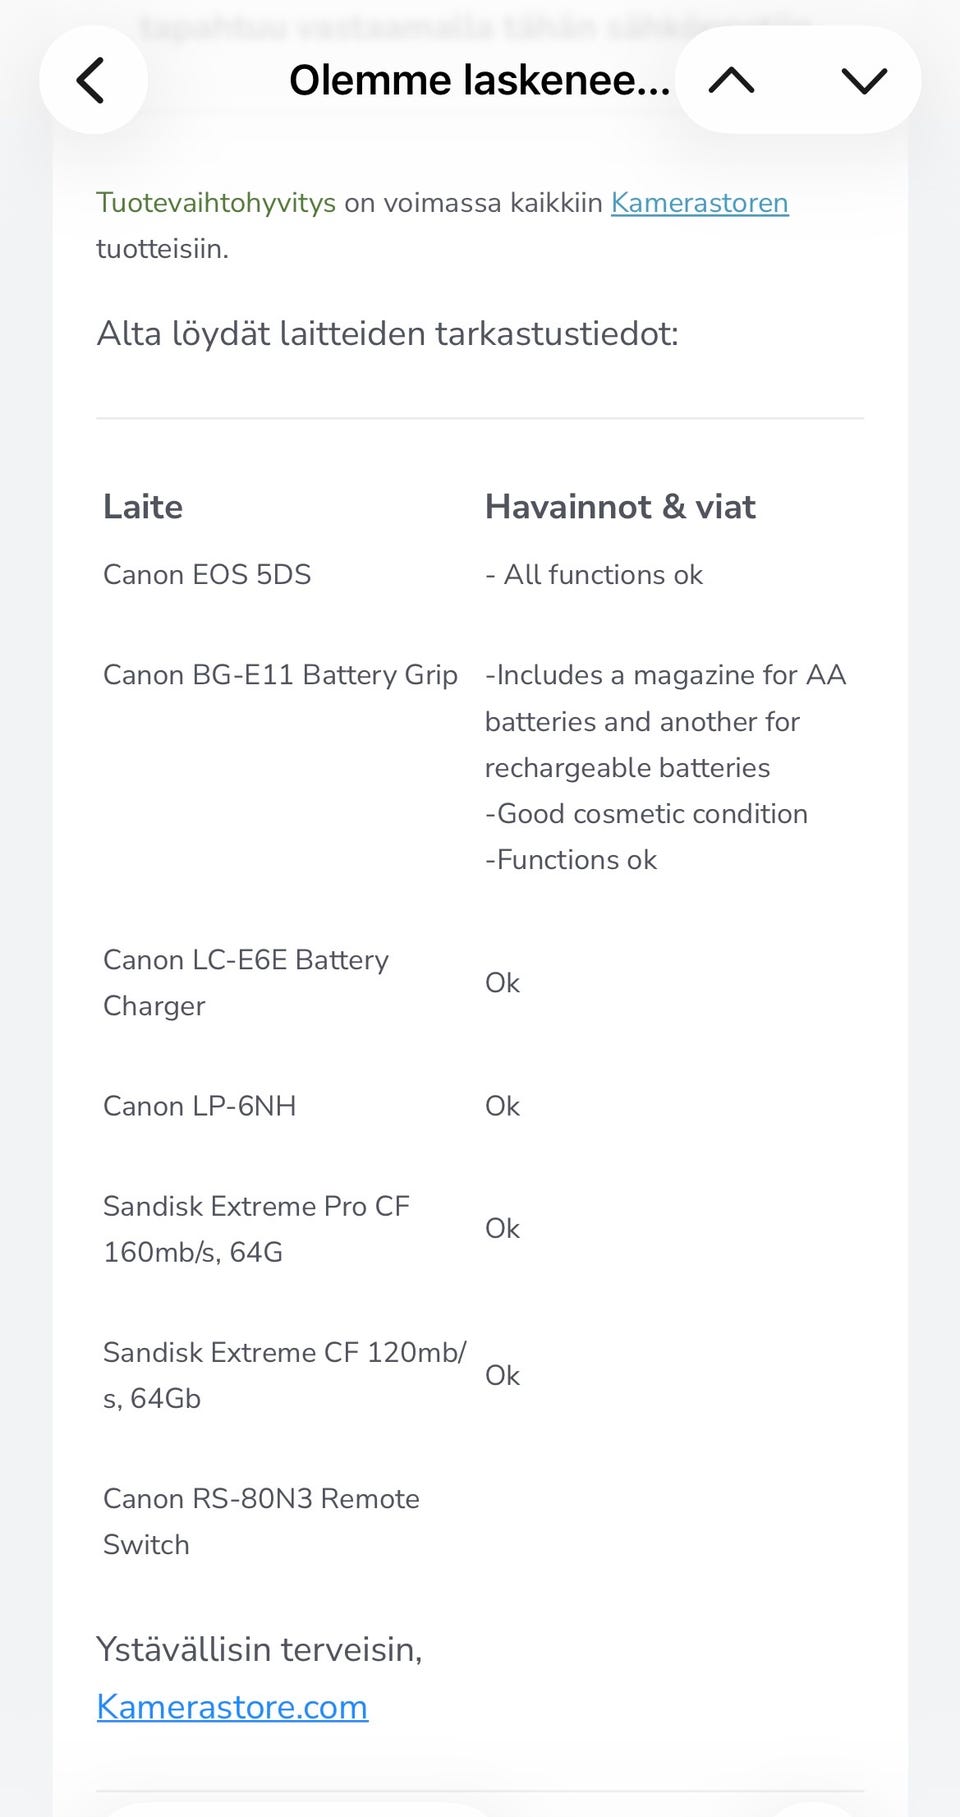960x1817 pixels.
Task: Tap the 'All functions ok' note
Action: coord(602,575)
